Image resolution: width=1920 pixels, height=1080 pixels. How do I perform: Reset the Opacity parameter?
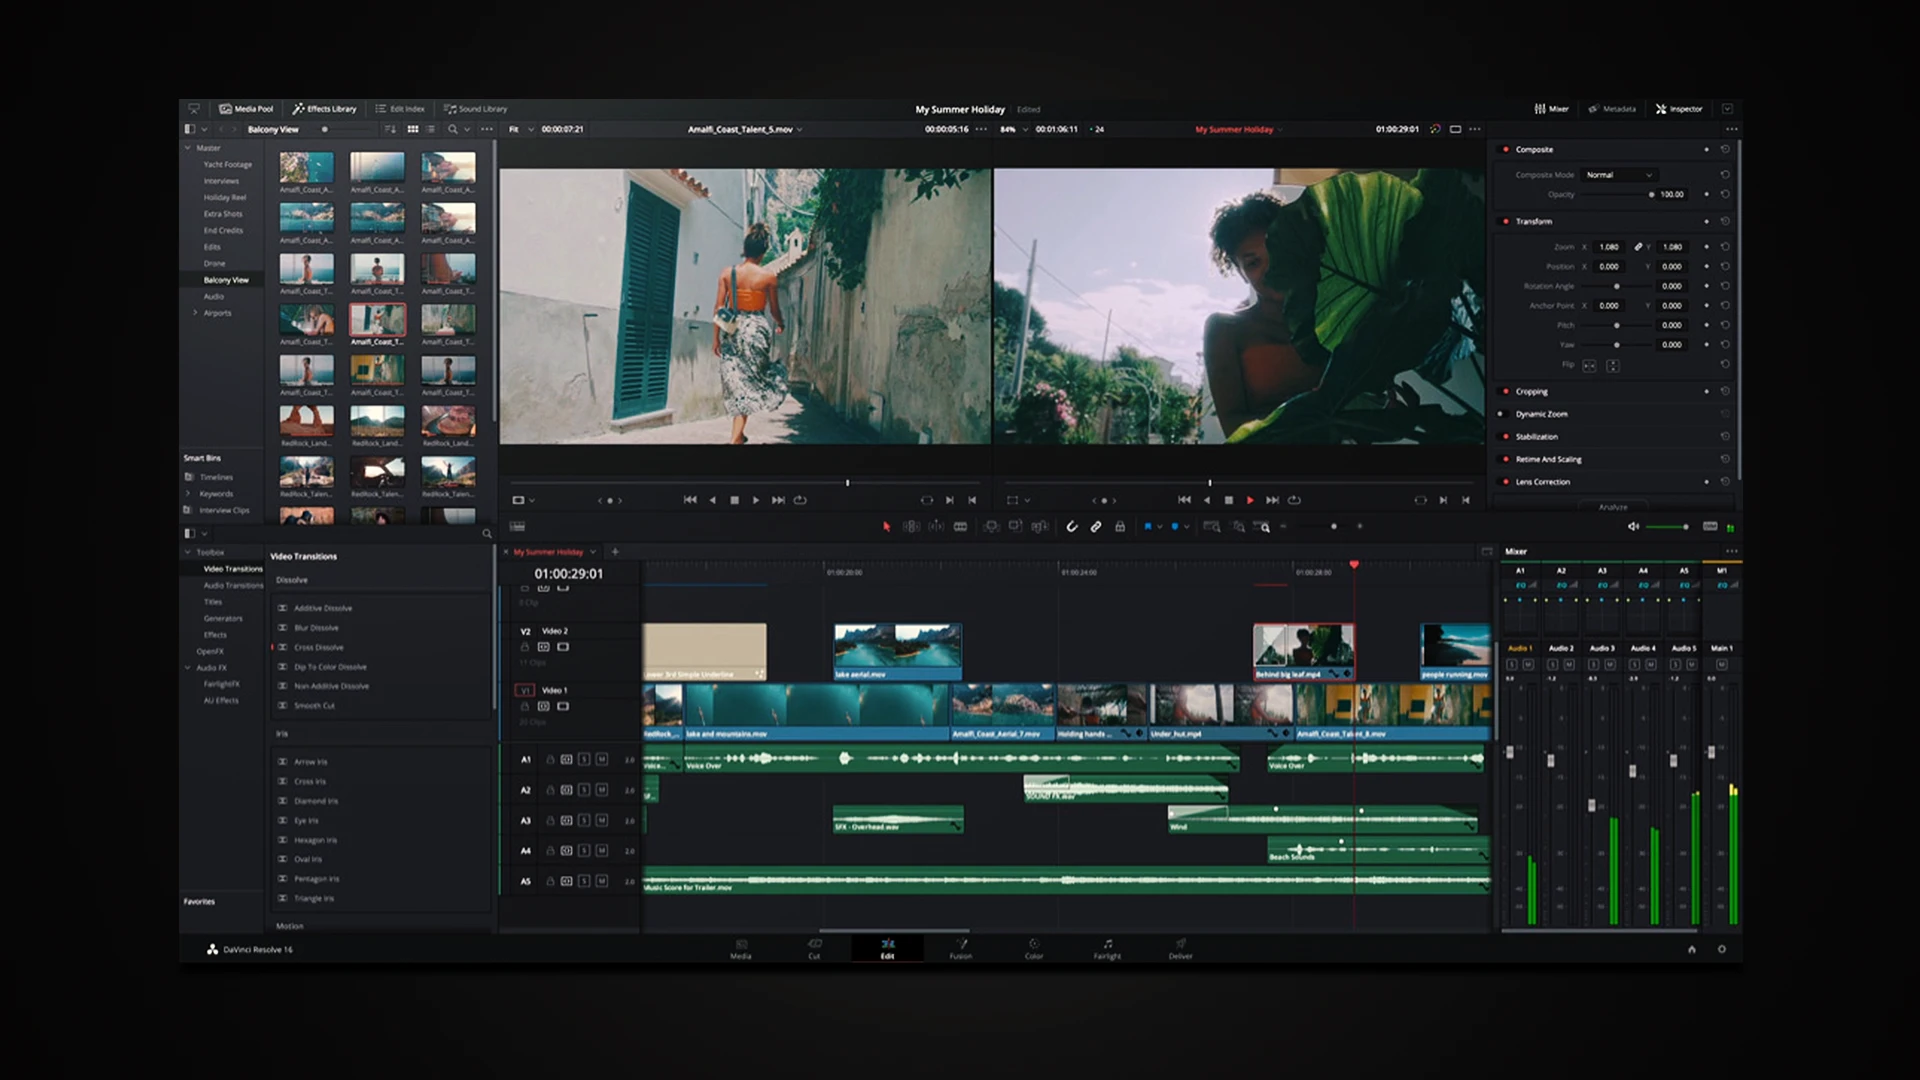tap(1725, 194)
